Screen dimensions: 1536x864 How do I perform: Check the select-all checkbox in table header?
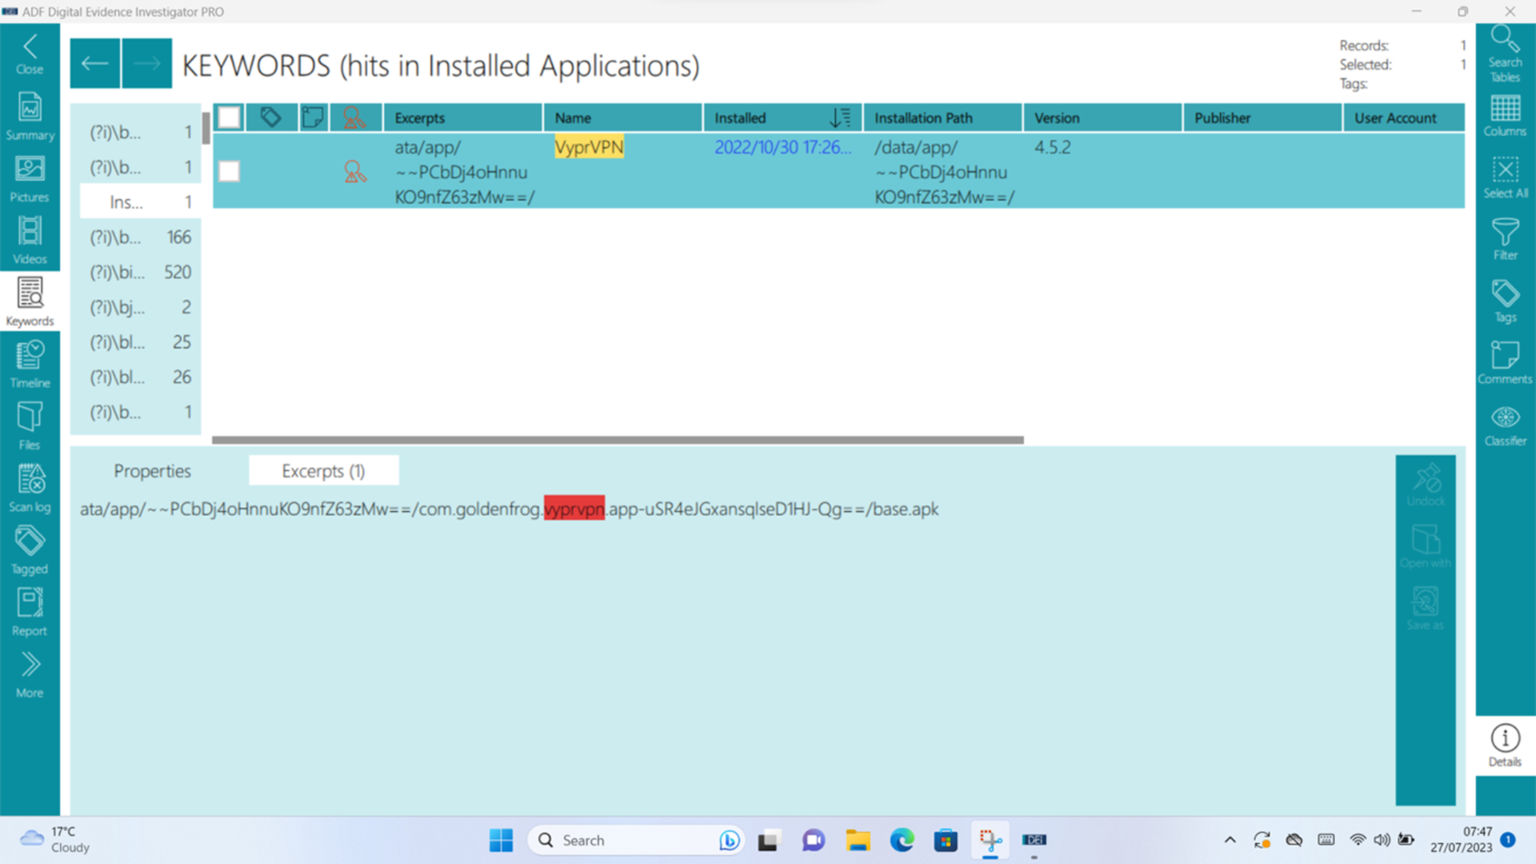point(229,117)
